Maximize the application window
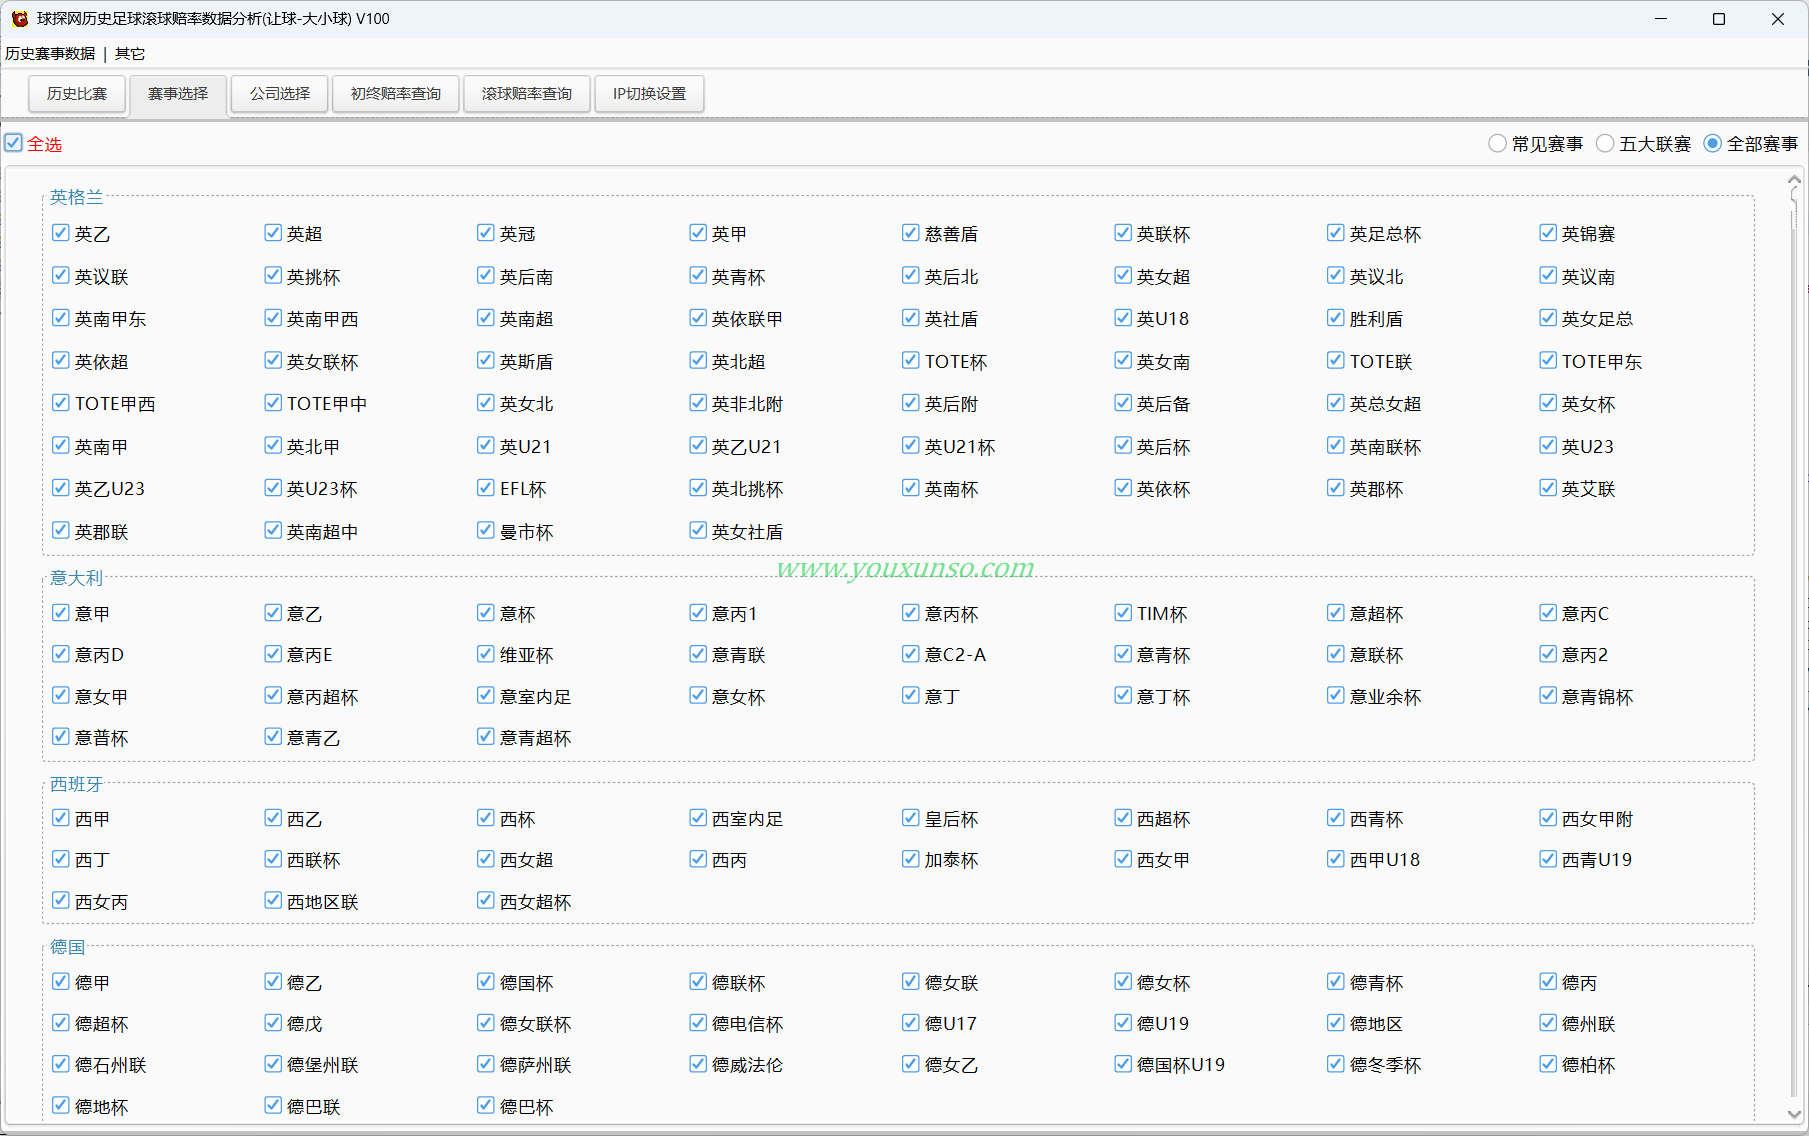This screenshot has width=1809, height=1136. [1719, 19]
